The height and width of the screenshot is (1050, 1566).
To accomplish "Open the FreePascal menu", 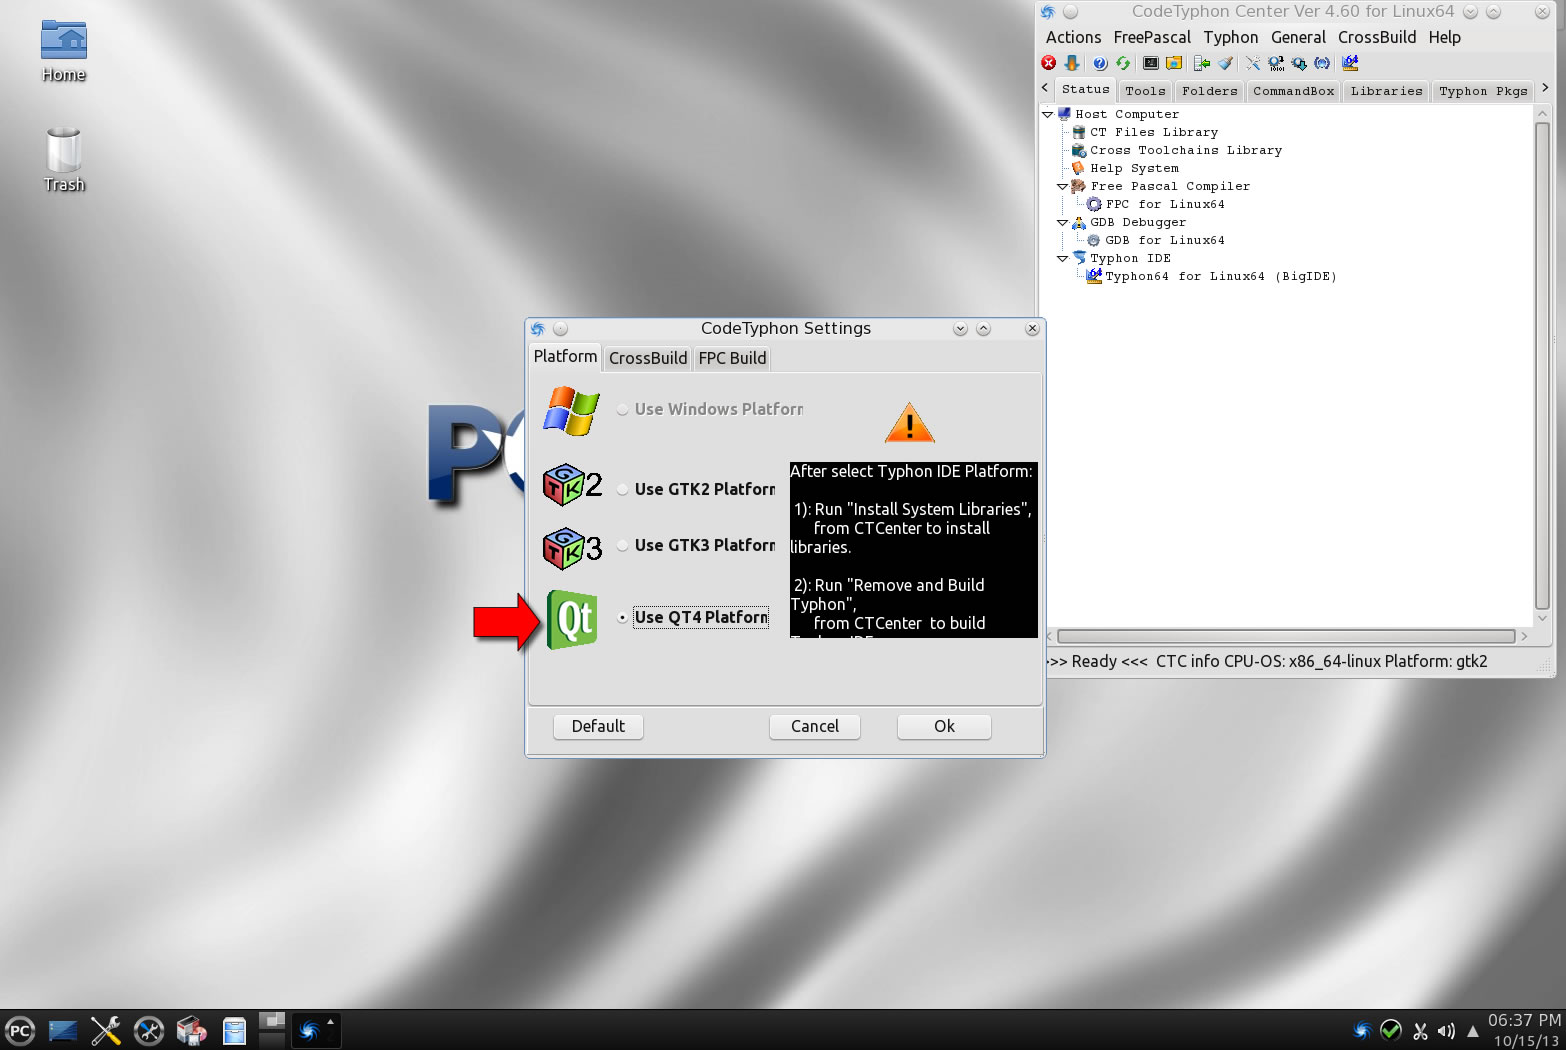I will (x=1152, y=37).
